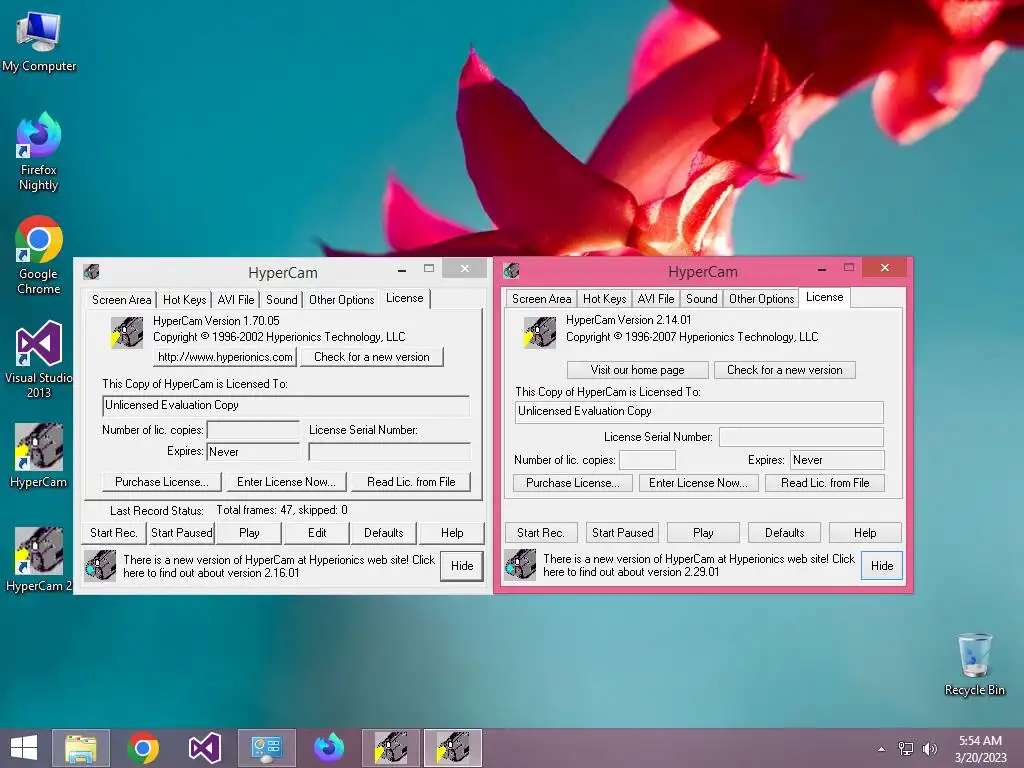Viewport: 1024px width, 768px height.
Task: Open volume control in the tray
Action: coord(929,749)
